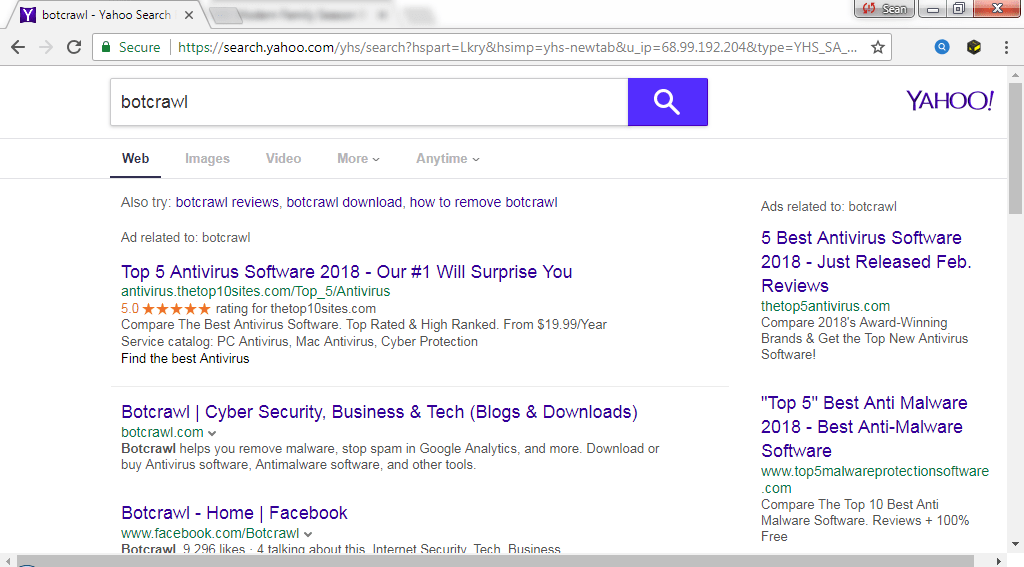Click thetop5antivirus.com sidebar URL
The width and height of the screenshot is (1024, 567).
[825, 306]
